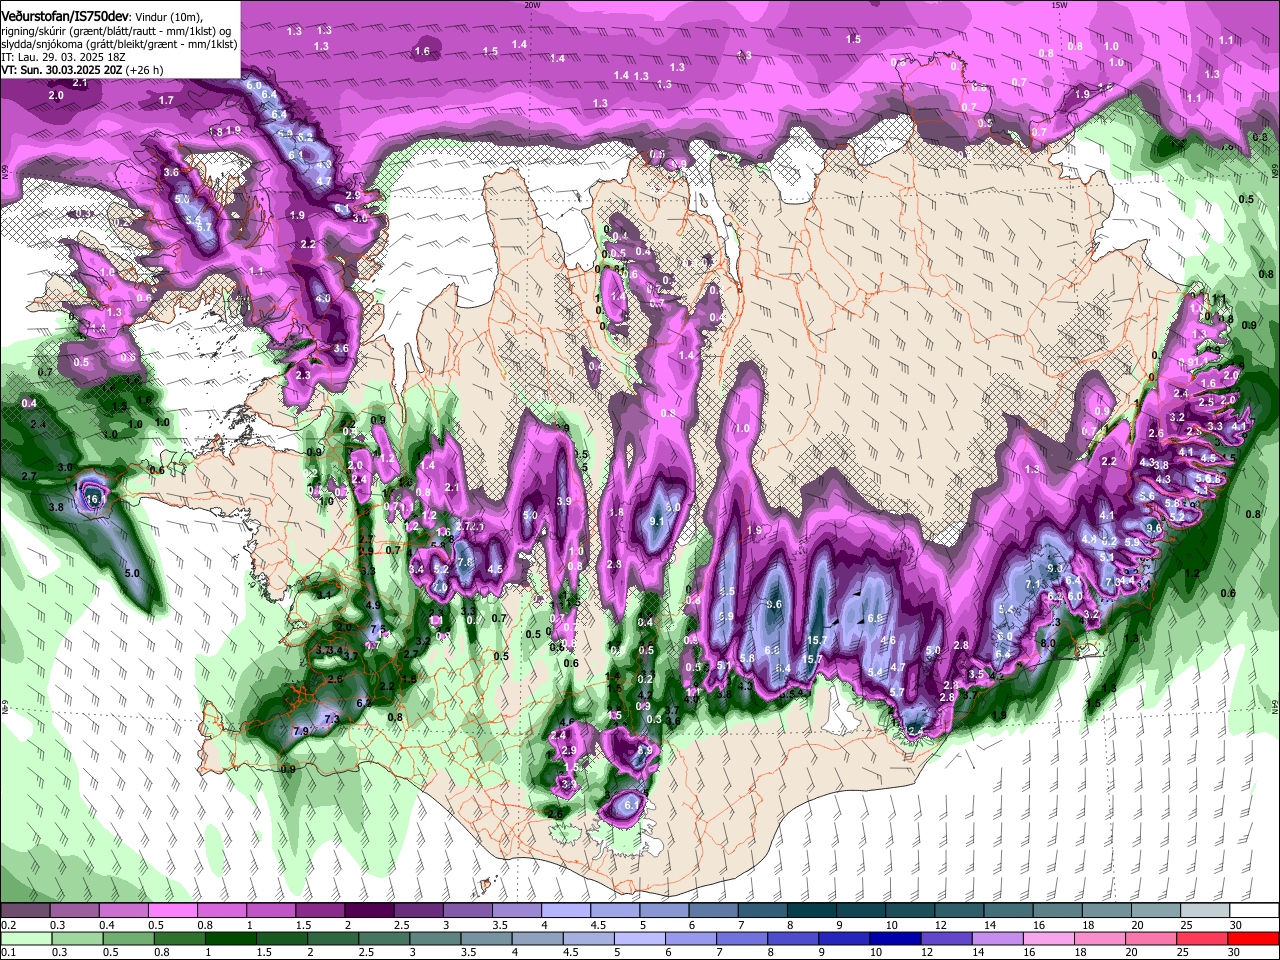The height and width of the screenshot is (960, 1280).
Task: Select snow legend swatch between 4.5 and 5
Action: [x=615, y=910]
